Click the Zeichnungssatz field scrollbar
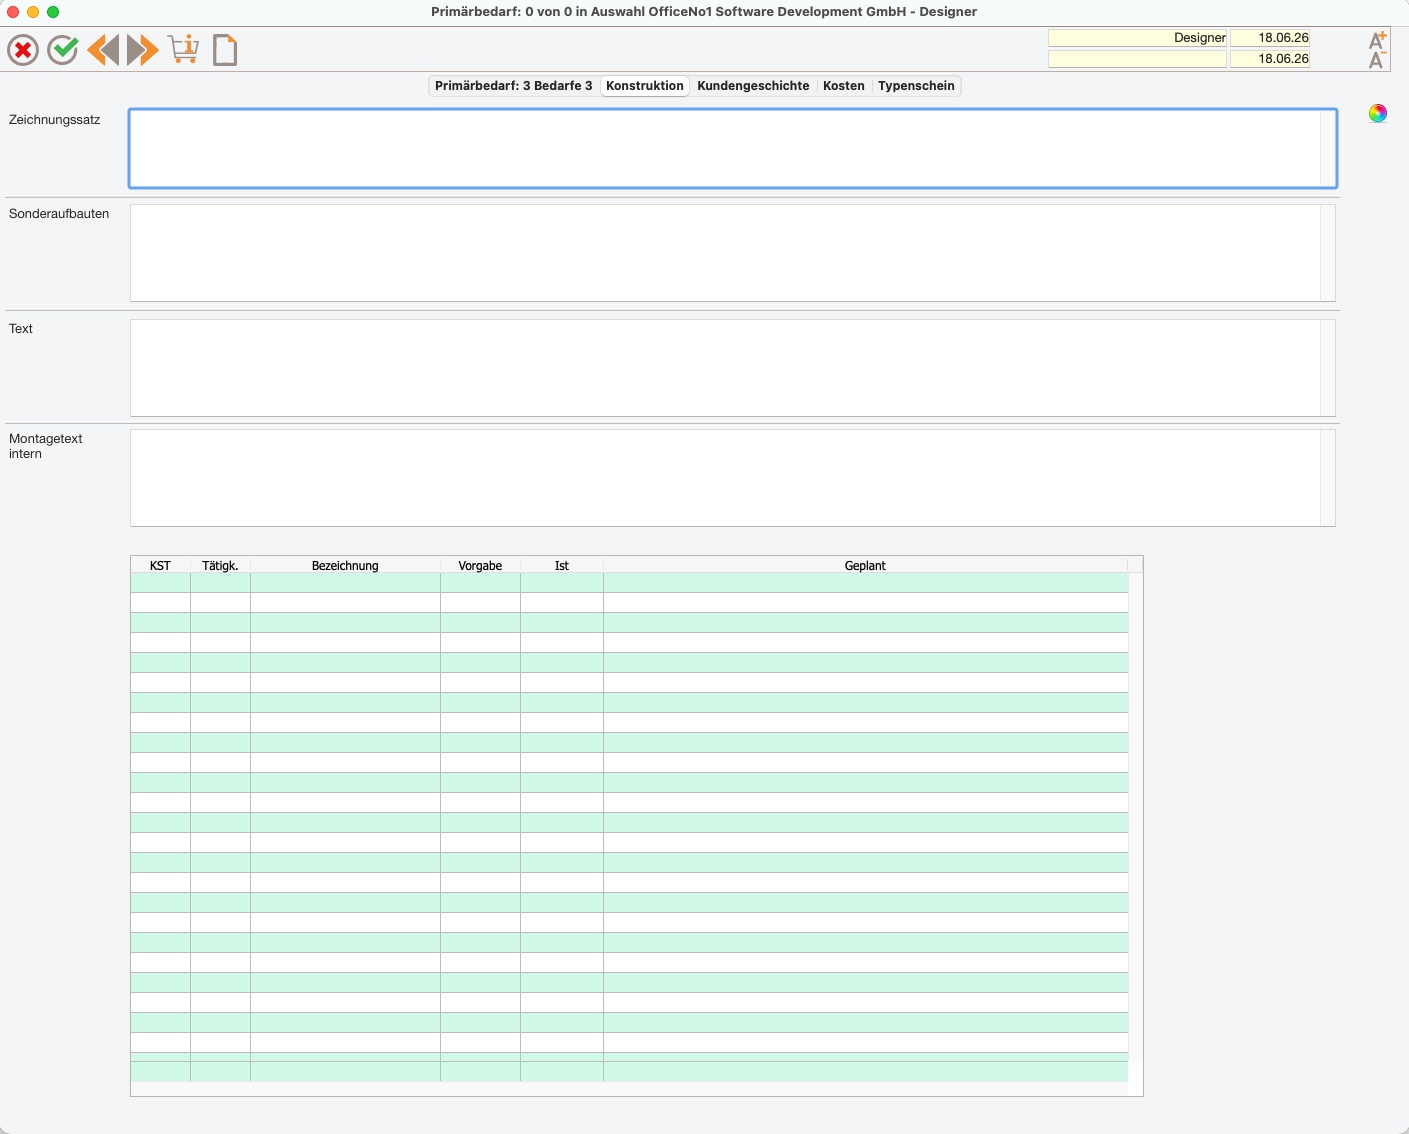The image size is (1409, 1134). coord(1328,148)
